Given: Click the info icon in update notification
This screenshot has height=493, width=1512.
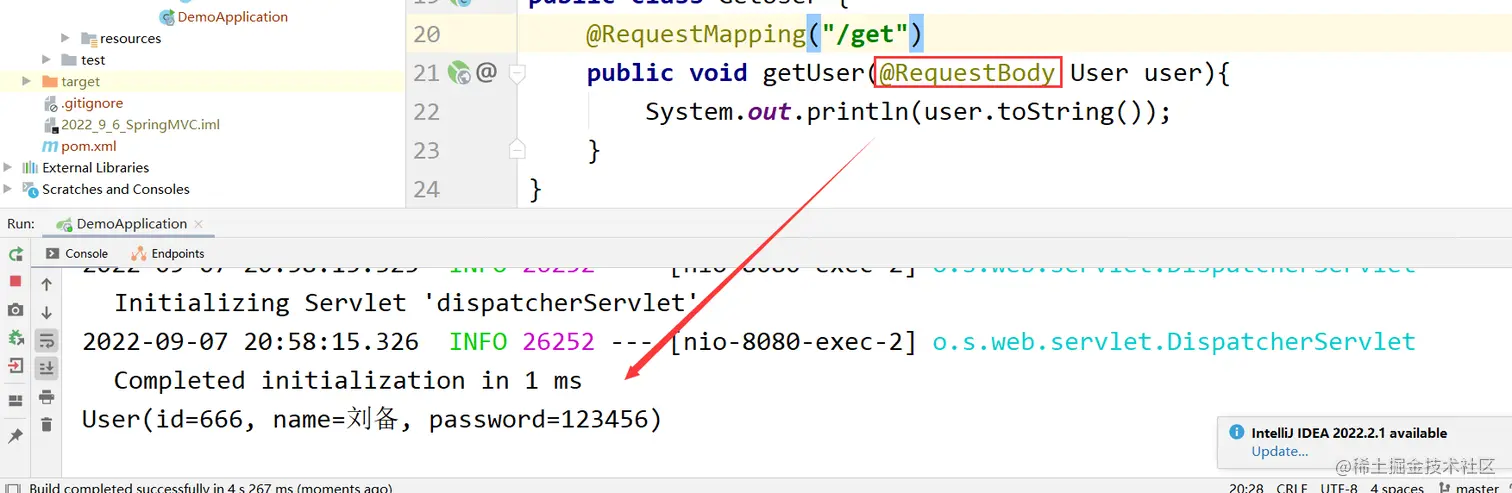Looking at the screenshot, I should pyautogui.click(x=1235, y=433).
